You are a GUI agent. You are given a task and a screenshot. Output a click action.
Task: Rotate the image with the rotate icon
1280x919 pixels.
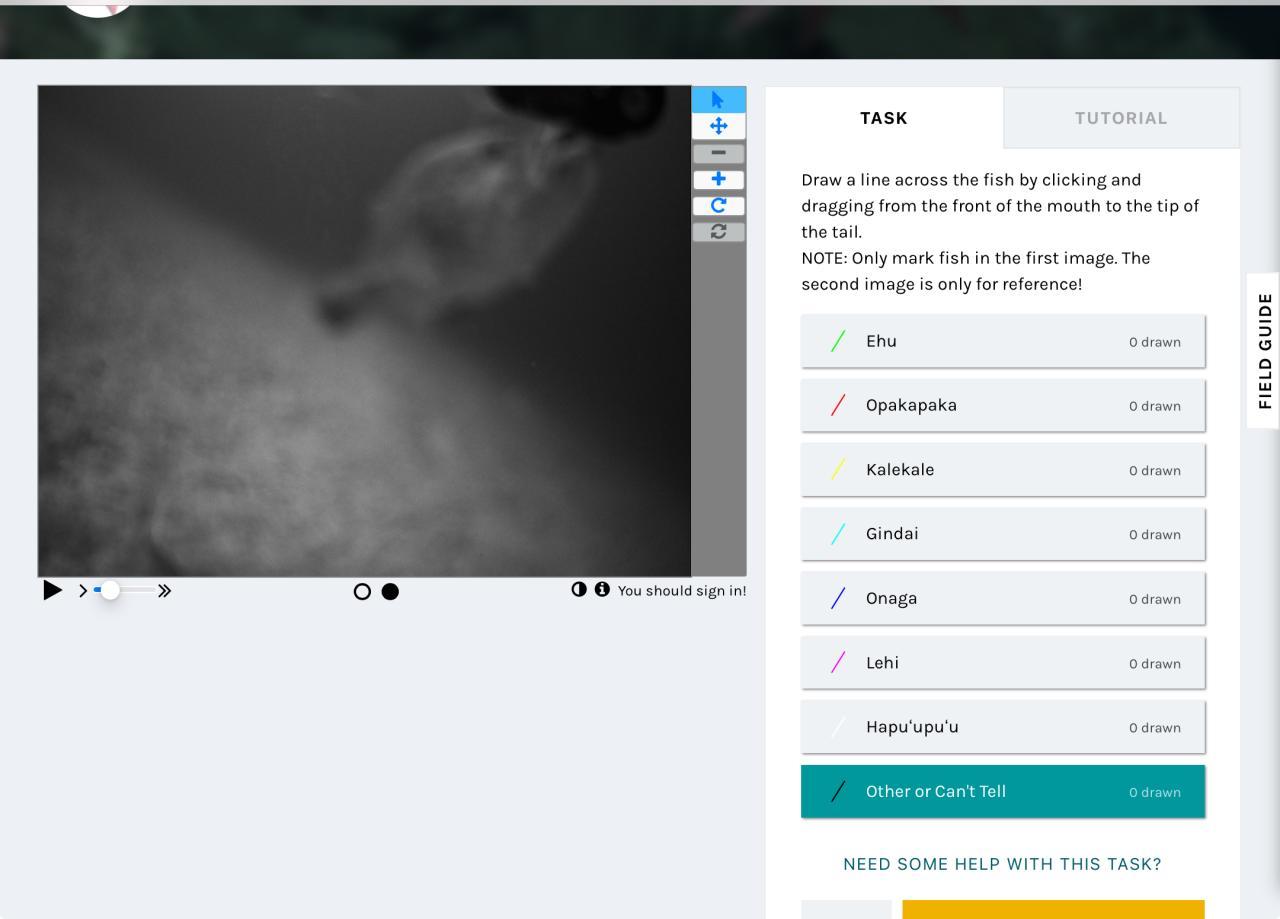pyautogui.click(x=718, y=205)
